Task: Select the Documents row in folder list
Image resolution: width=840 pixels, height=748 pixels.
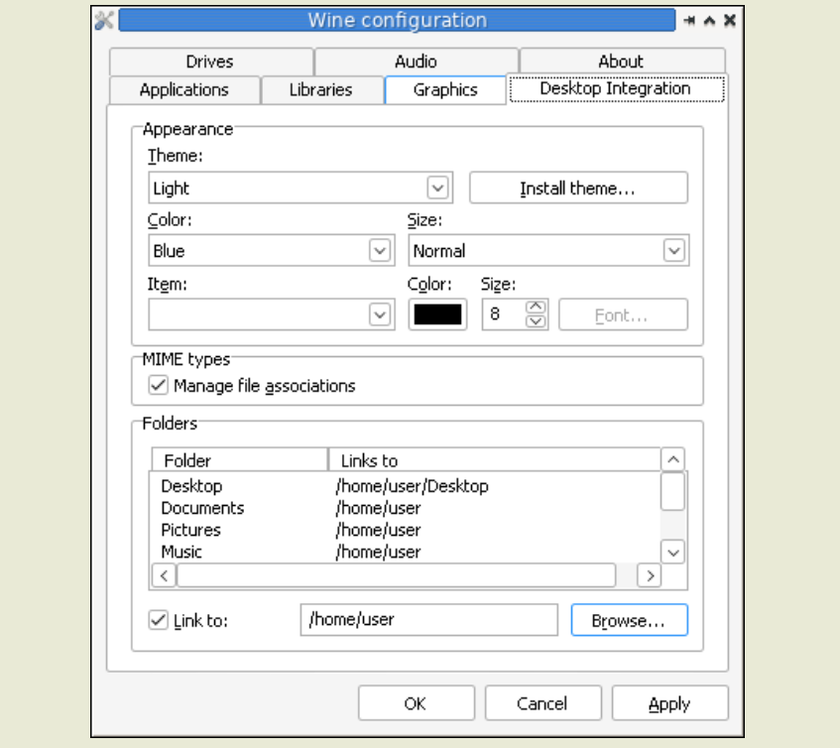Action: click(x=203, y=508)
